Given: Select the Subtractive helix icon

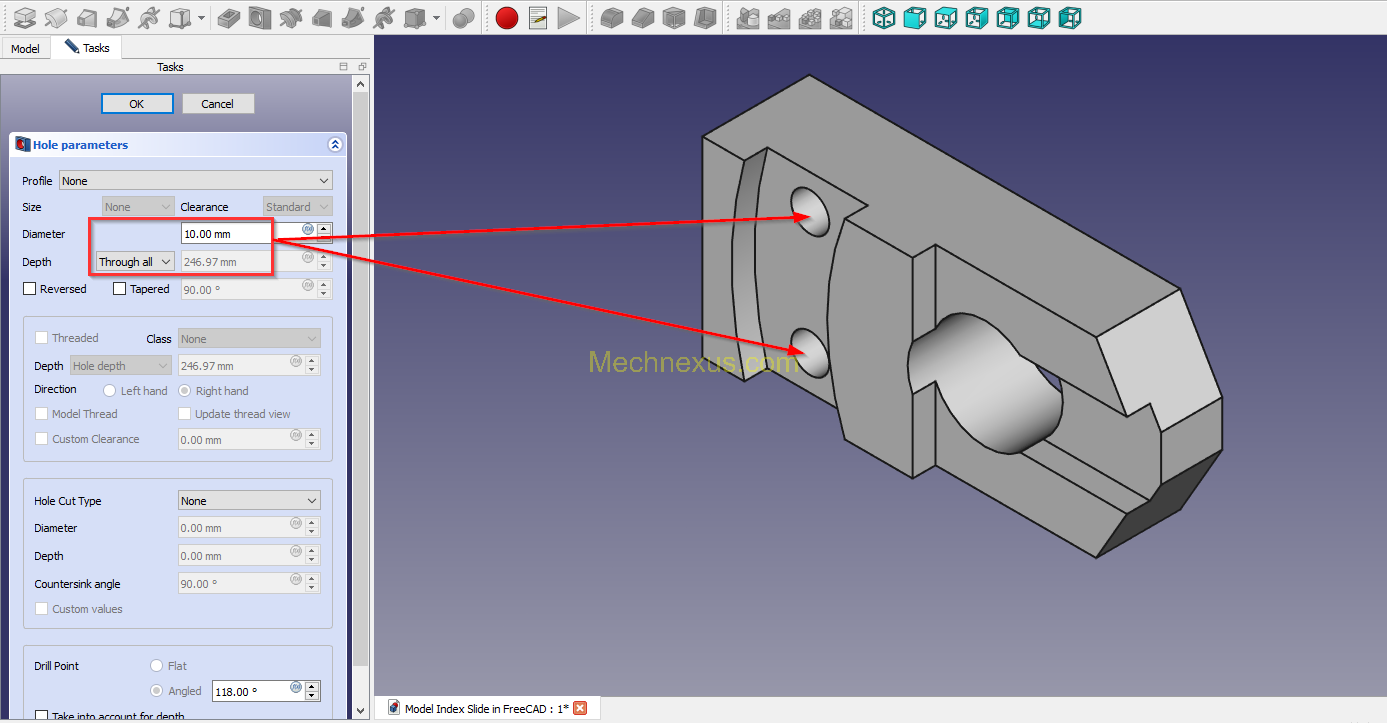Looking at the screenshot, I should [383, 17].
